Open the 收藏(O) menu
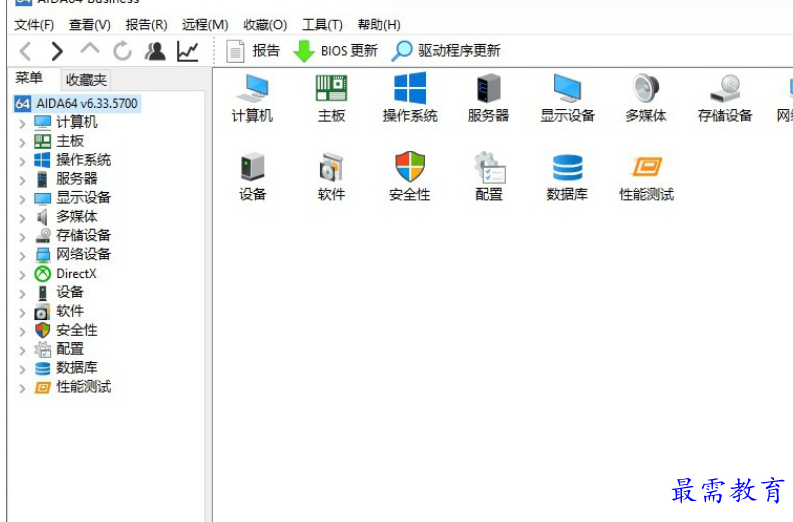This screenshot has height=522, width=793. pos(265,25)
